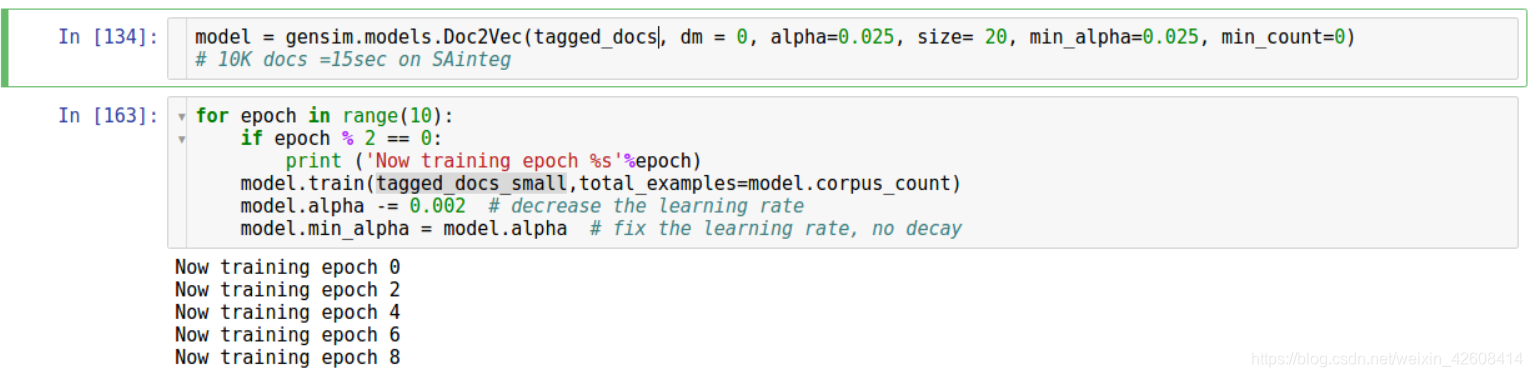
Task: Click 'min_count=0' parameter in first cell
Action: pos(1283,38)
